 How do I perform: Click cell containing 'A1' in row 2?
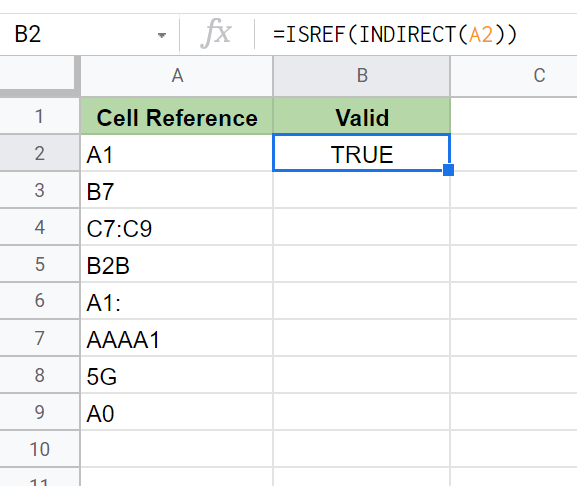[x=177, y=153]
